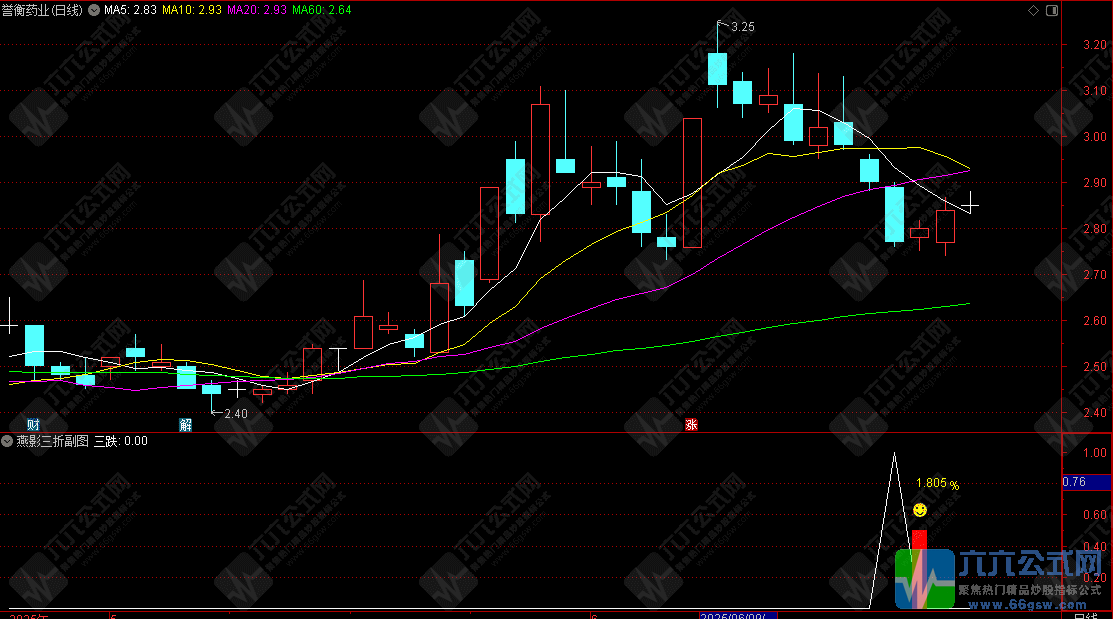The width and height of the screenshot is (1113, 619).
Task: Click the 财 info marker on chart
Action: coord(33,424)
